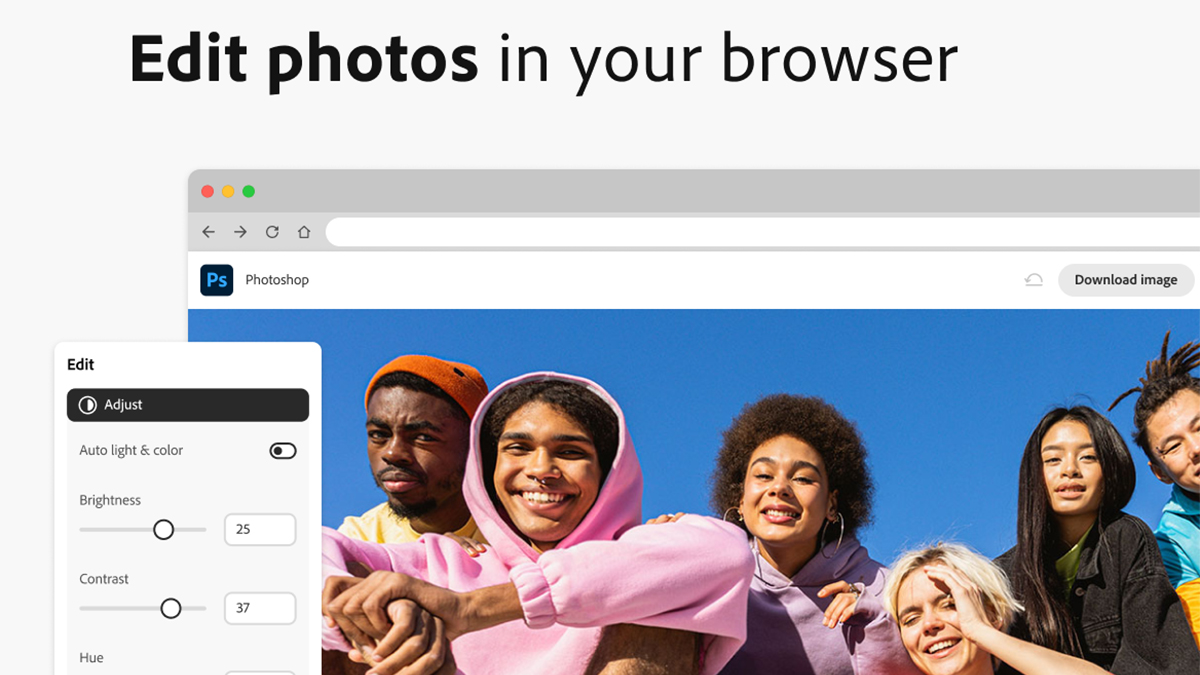Click the yellow minimize traffic light
This screenshot has height=675, width=1200.
pos(227,190)
